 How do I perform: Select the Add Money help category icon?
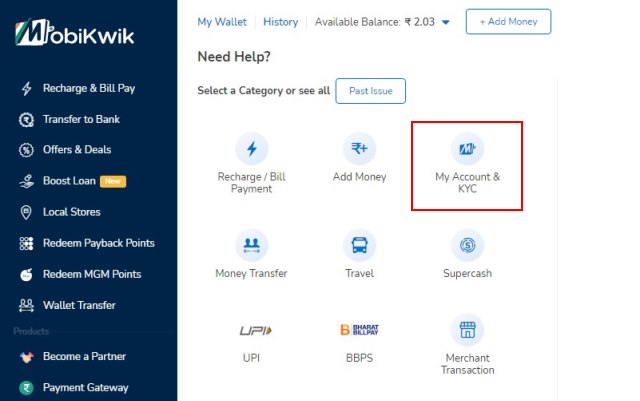click(359, 149)
